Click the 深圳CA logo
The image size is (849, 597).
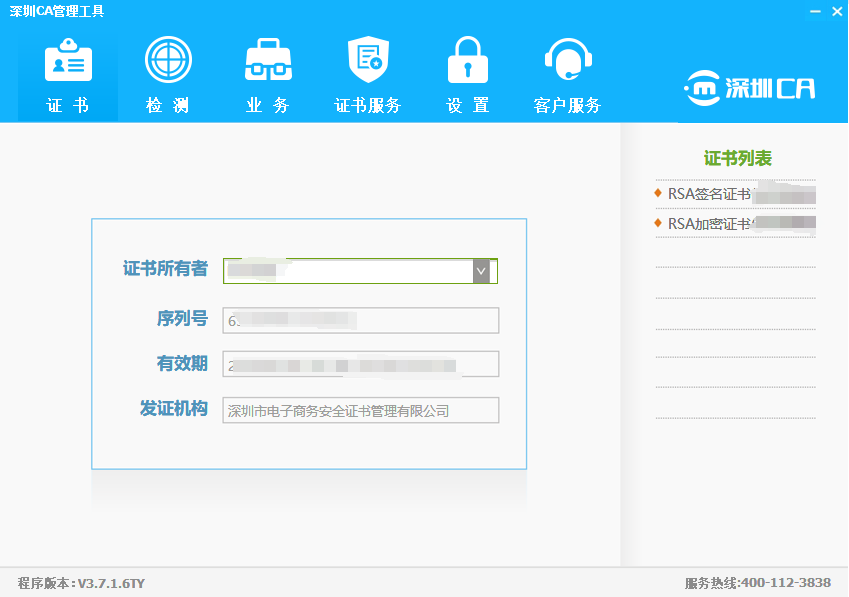click(x=749, y=88)
